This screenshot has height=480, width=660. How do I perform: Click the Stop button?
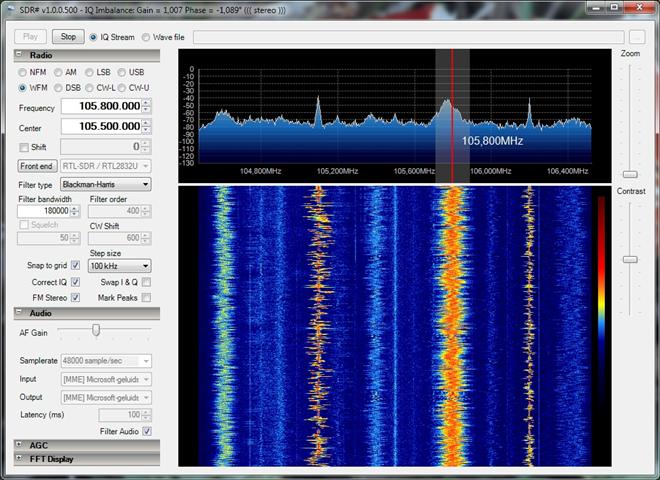click(x=68, y=37)
